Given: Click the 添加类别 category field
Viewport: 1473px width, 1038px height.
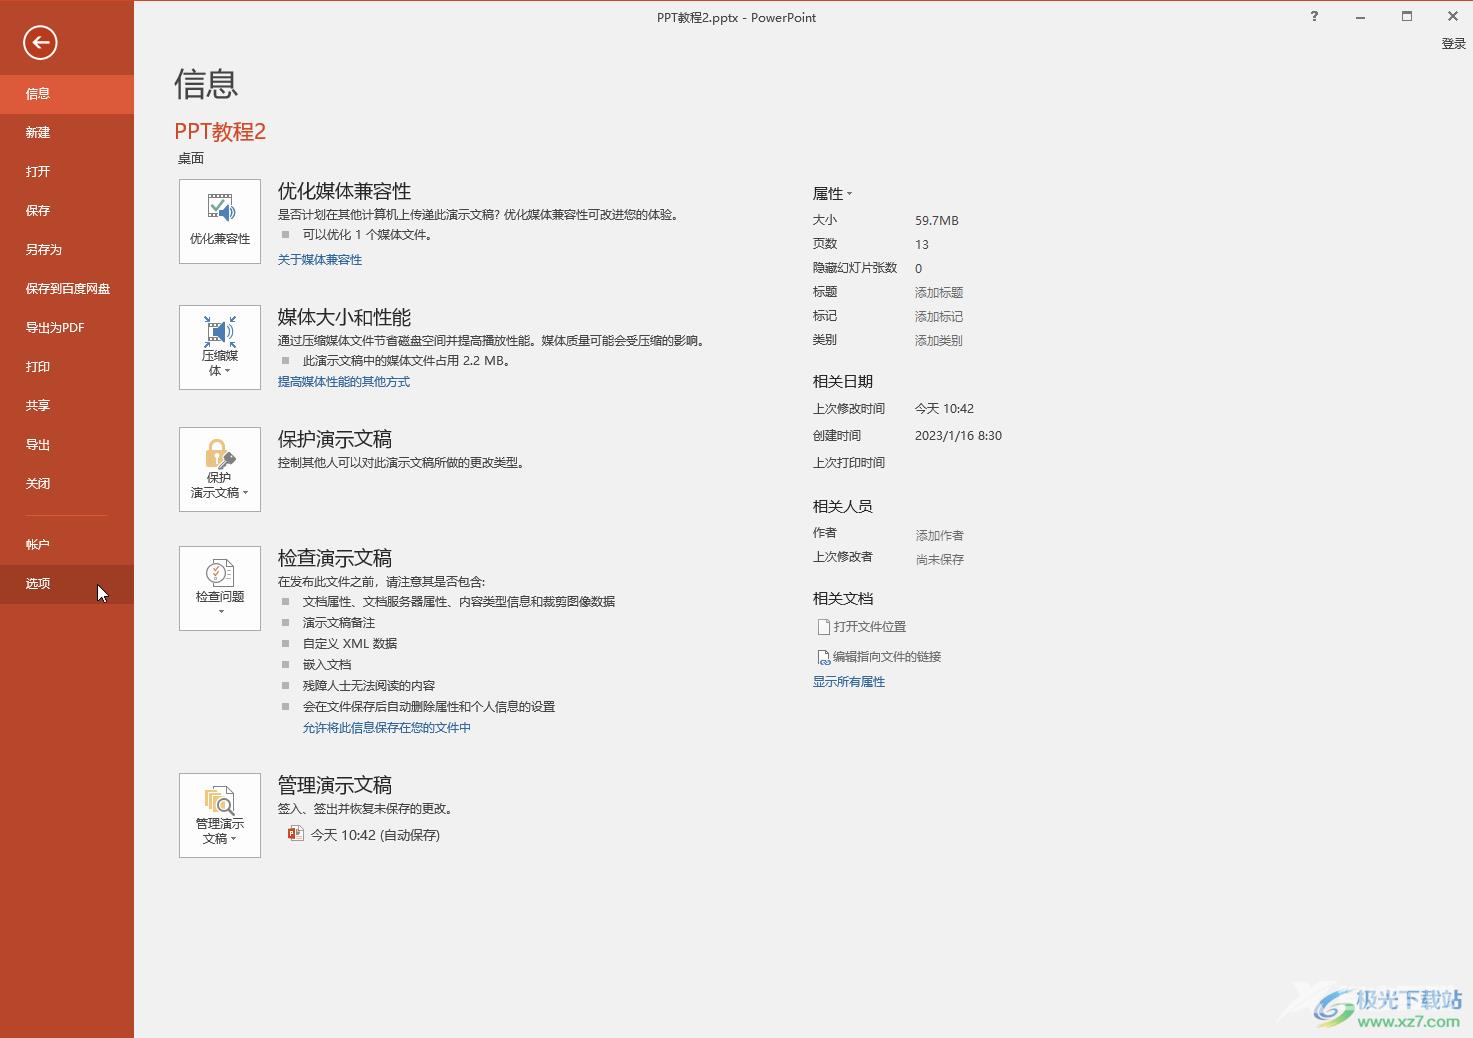Looking at the screenshot, I should (x=939, y=341).
